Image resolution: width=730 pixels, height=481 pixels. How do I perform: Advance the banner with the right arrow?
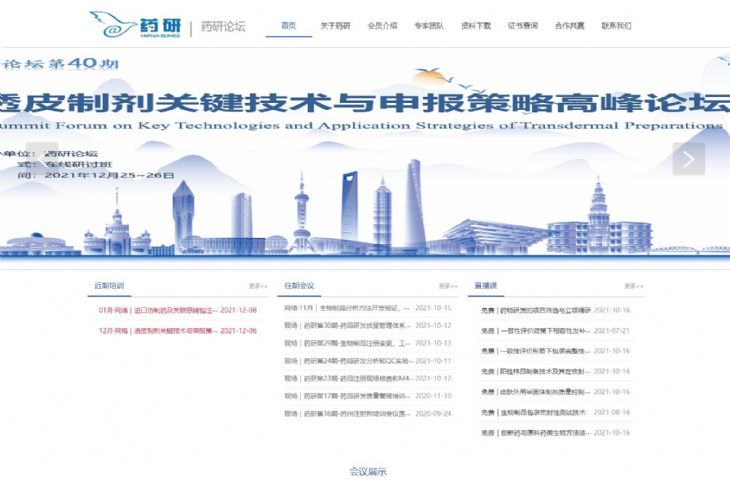tap(688, 158)
